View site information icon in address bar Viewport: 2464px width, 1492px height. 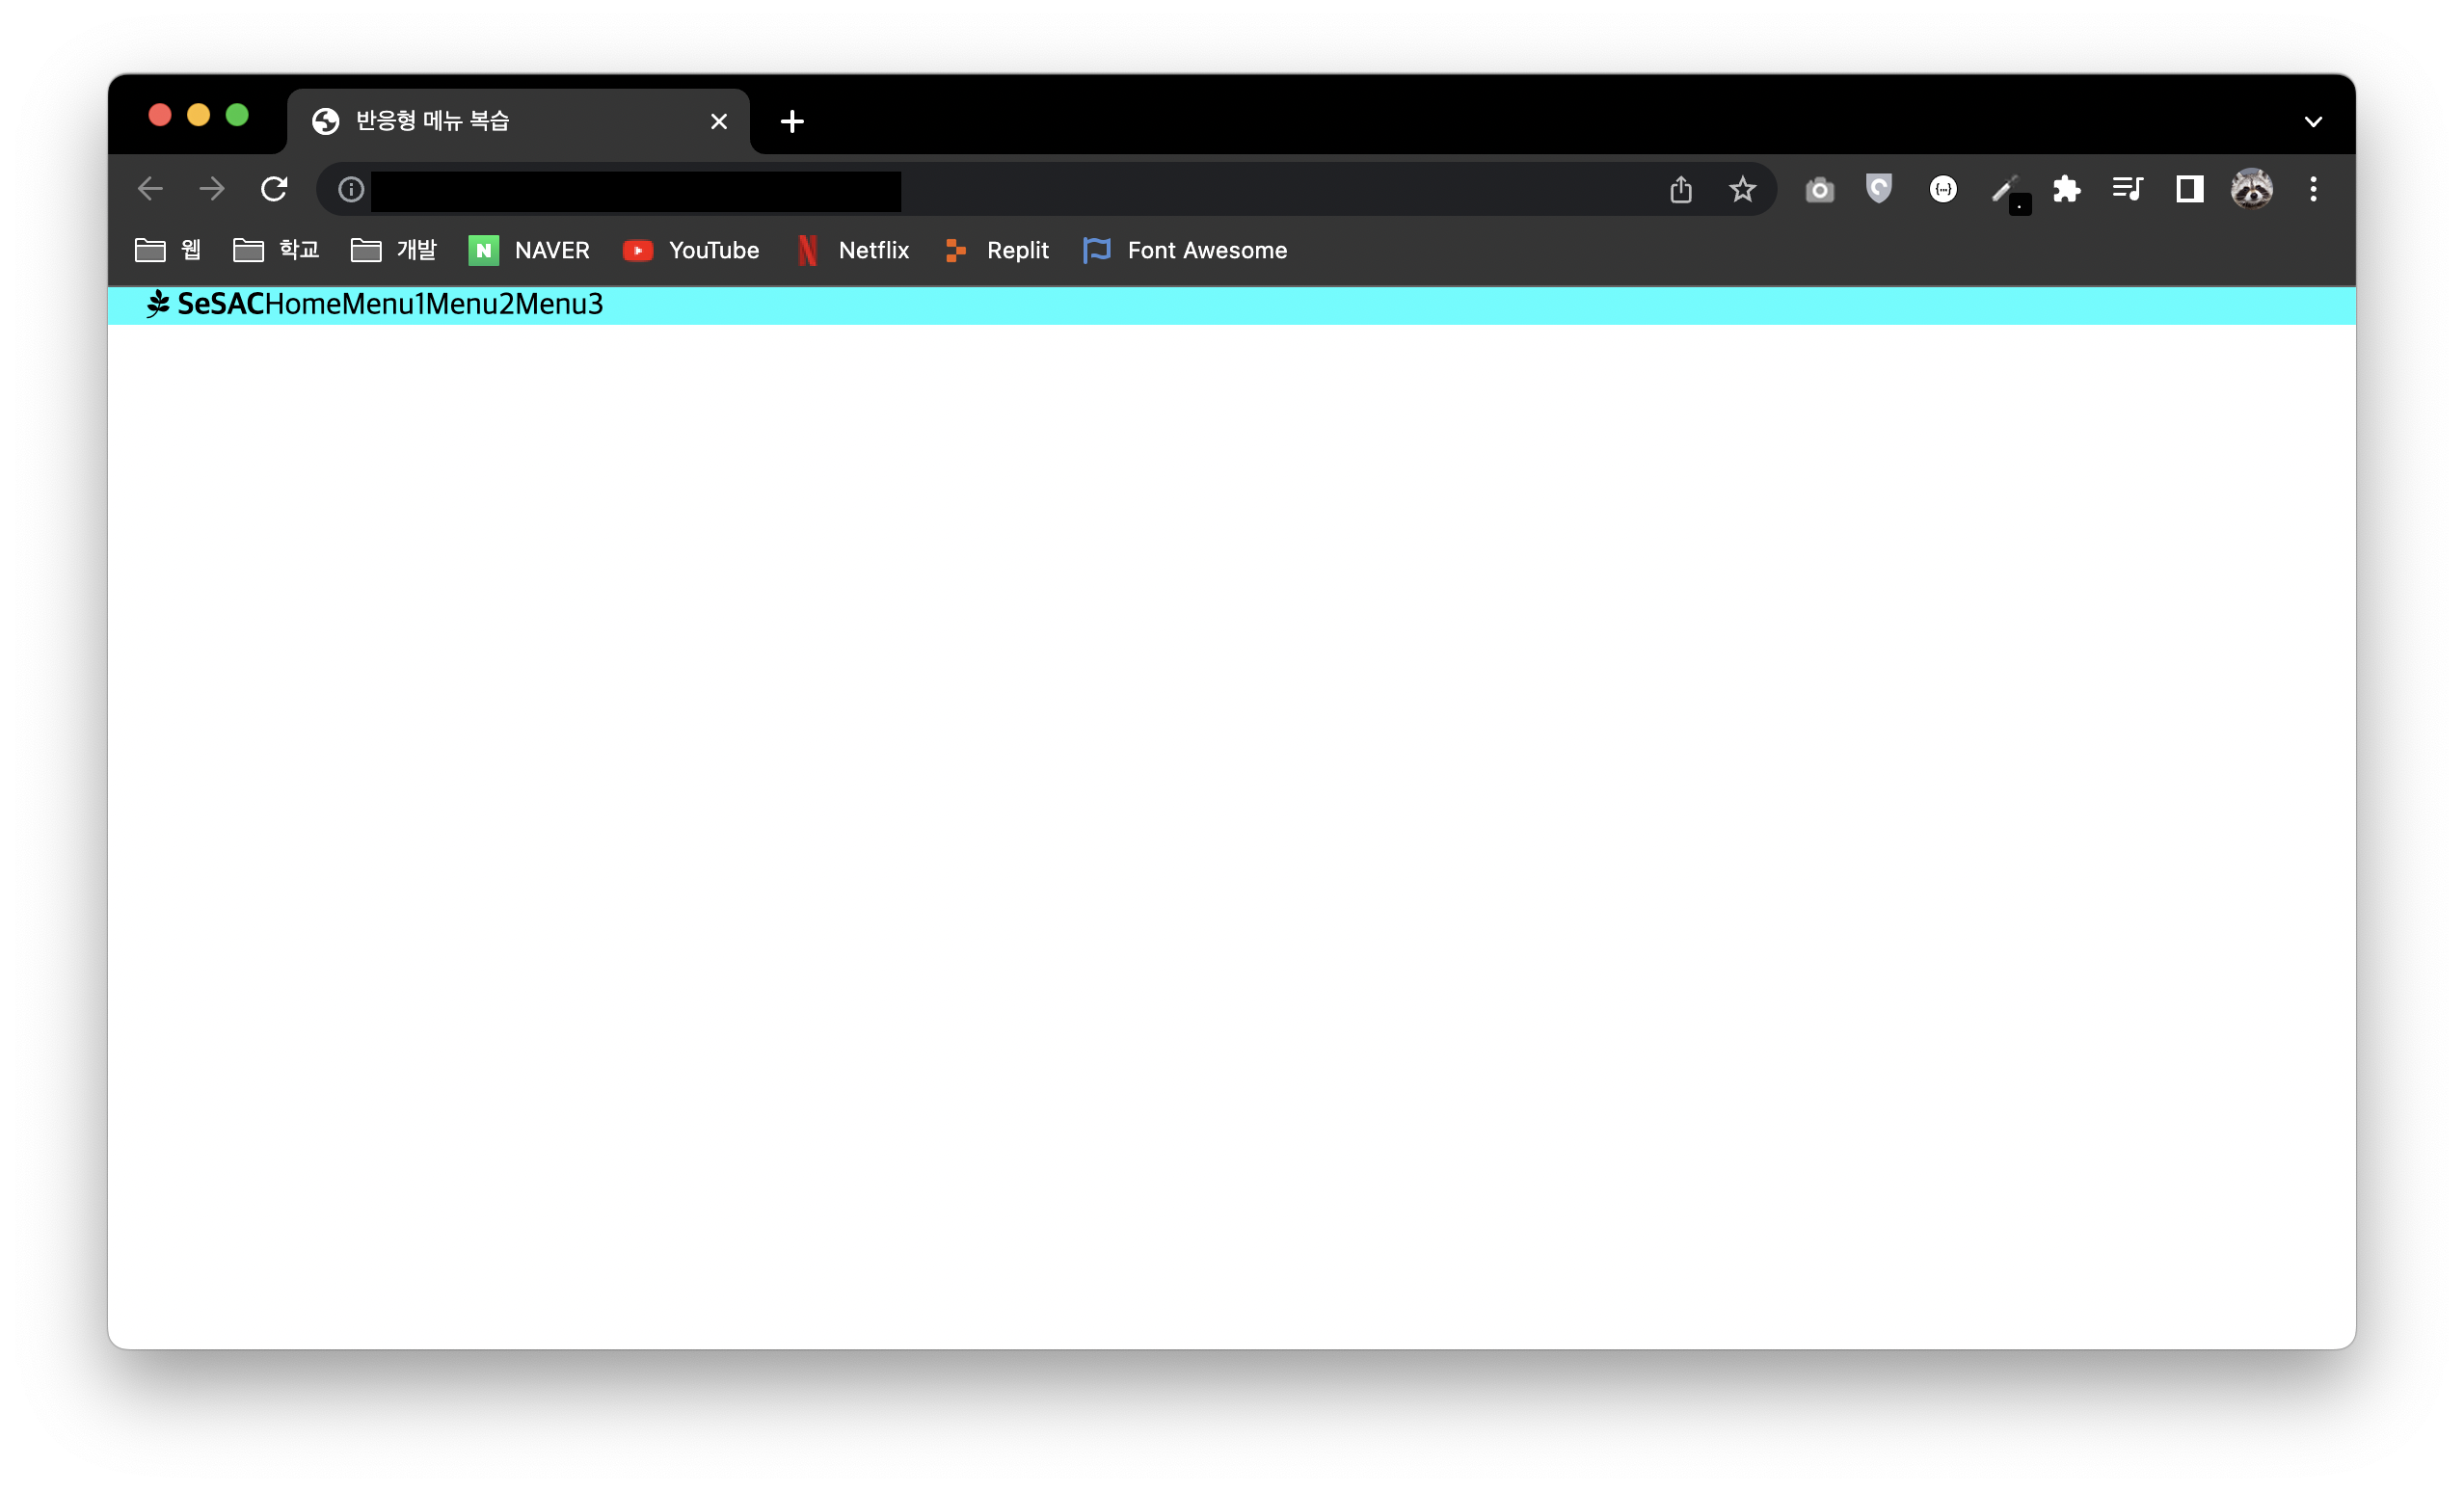(x=350, y=189)
